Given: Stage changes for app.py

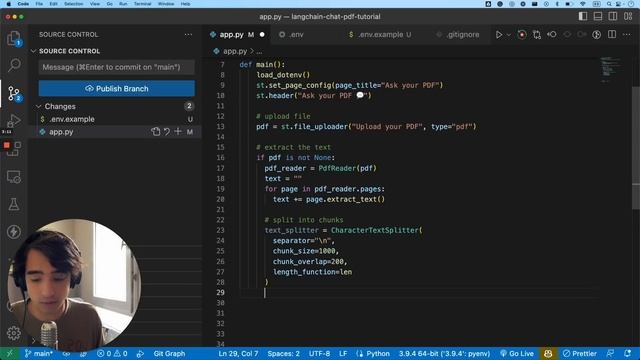Looking at the screenshot, I should pos(178,132).
